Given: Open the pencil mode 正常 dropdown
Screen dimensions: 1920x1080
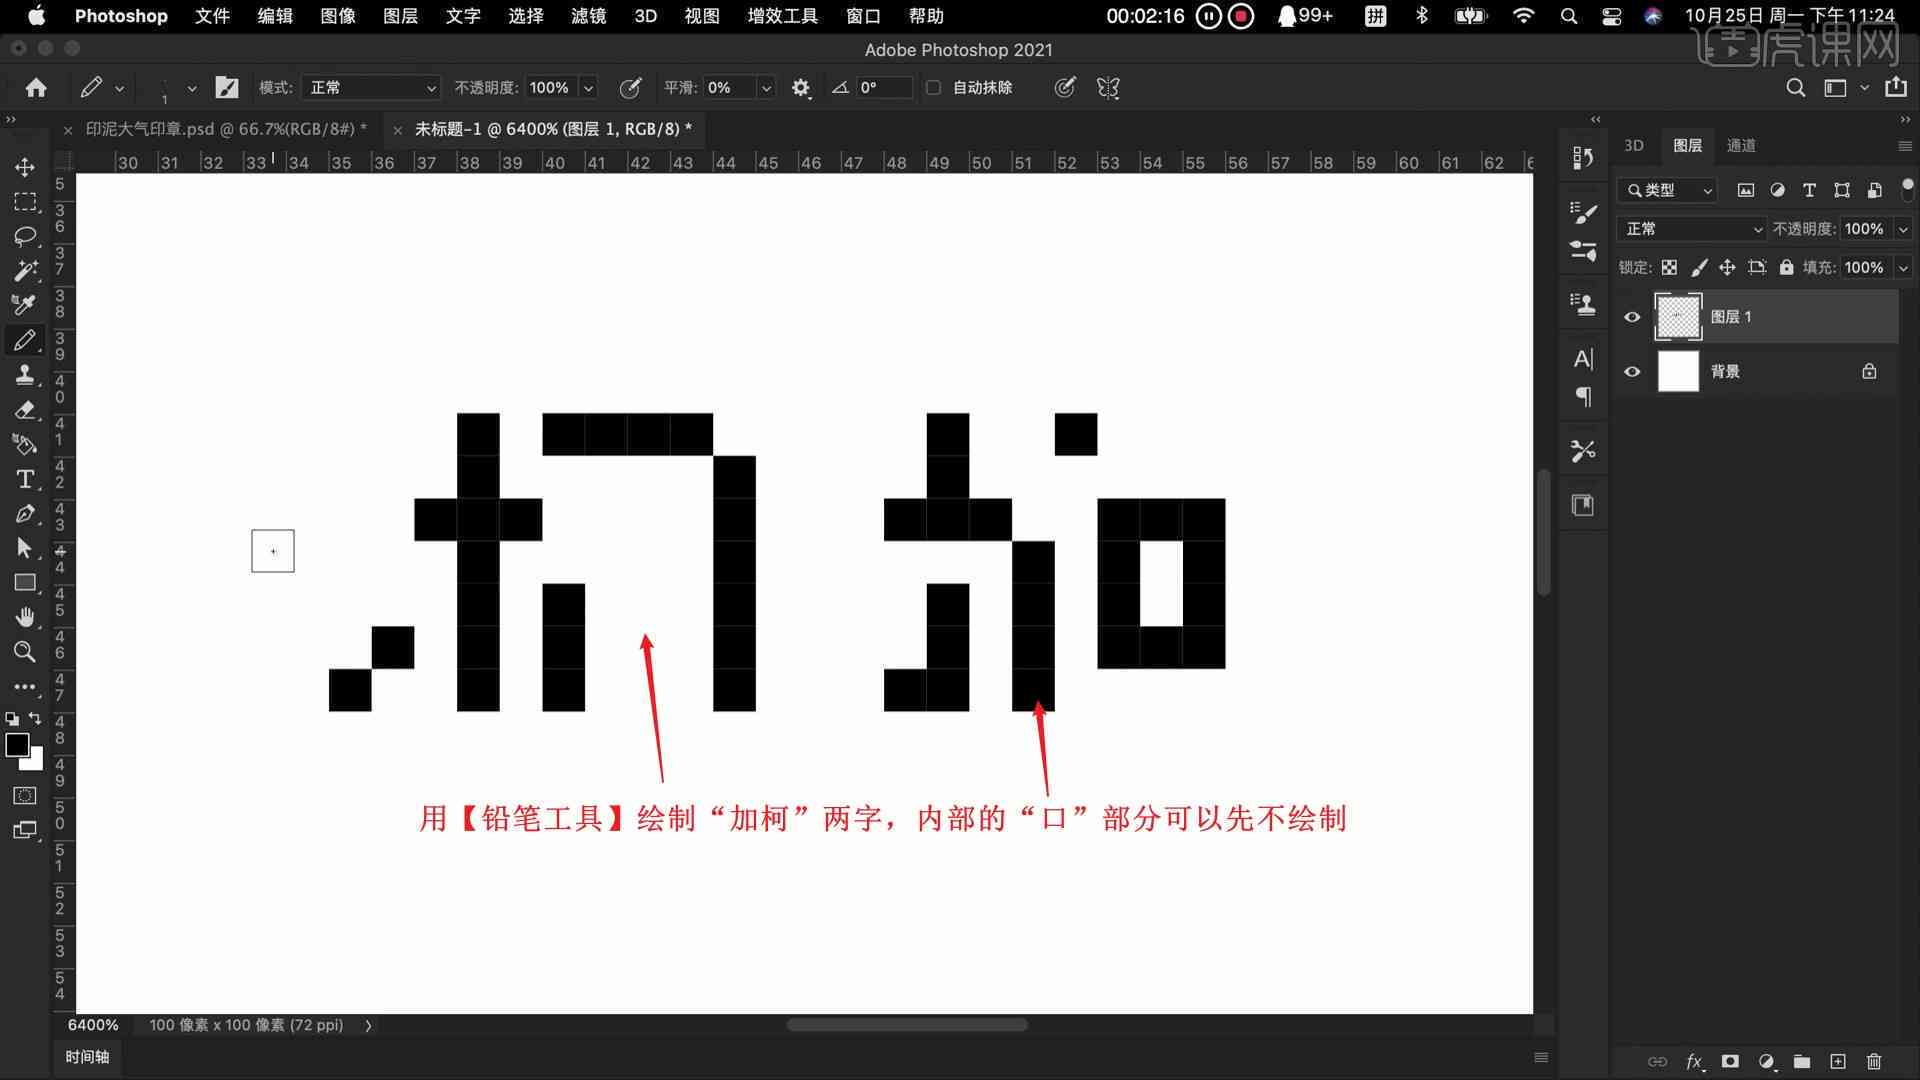Looking at the screenshot, I should [371, 88].
